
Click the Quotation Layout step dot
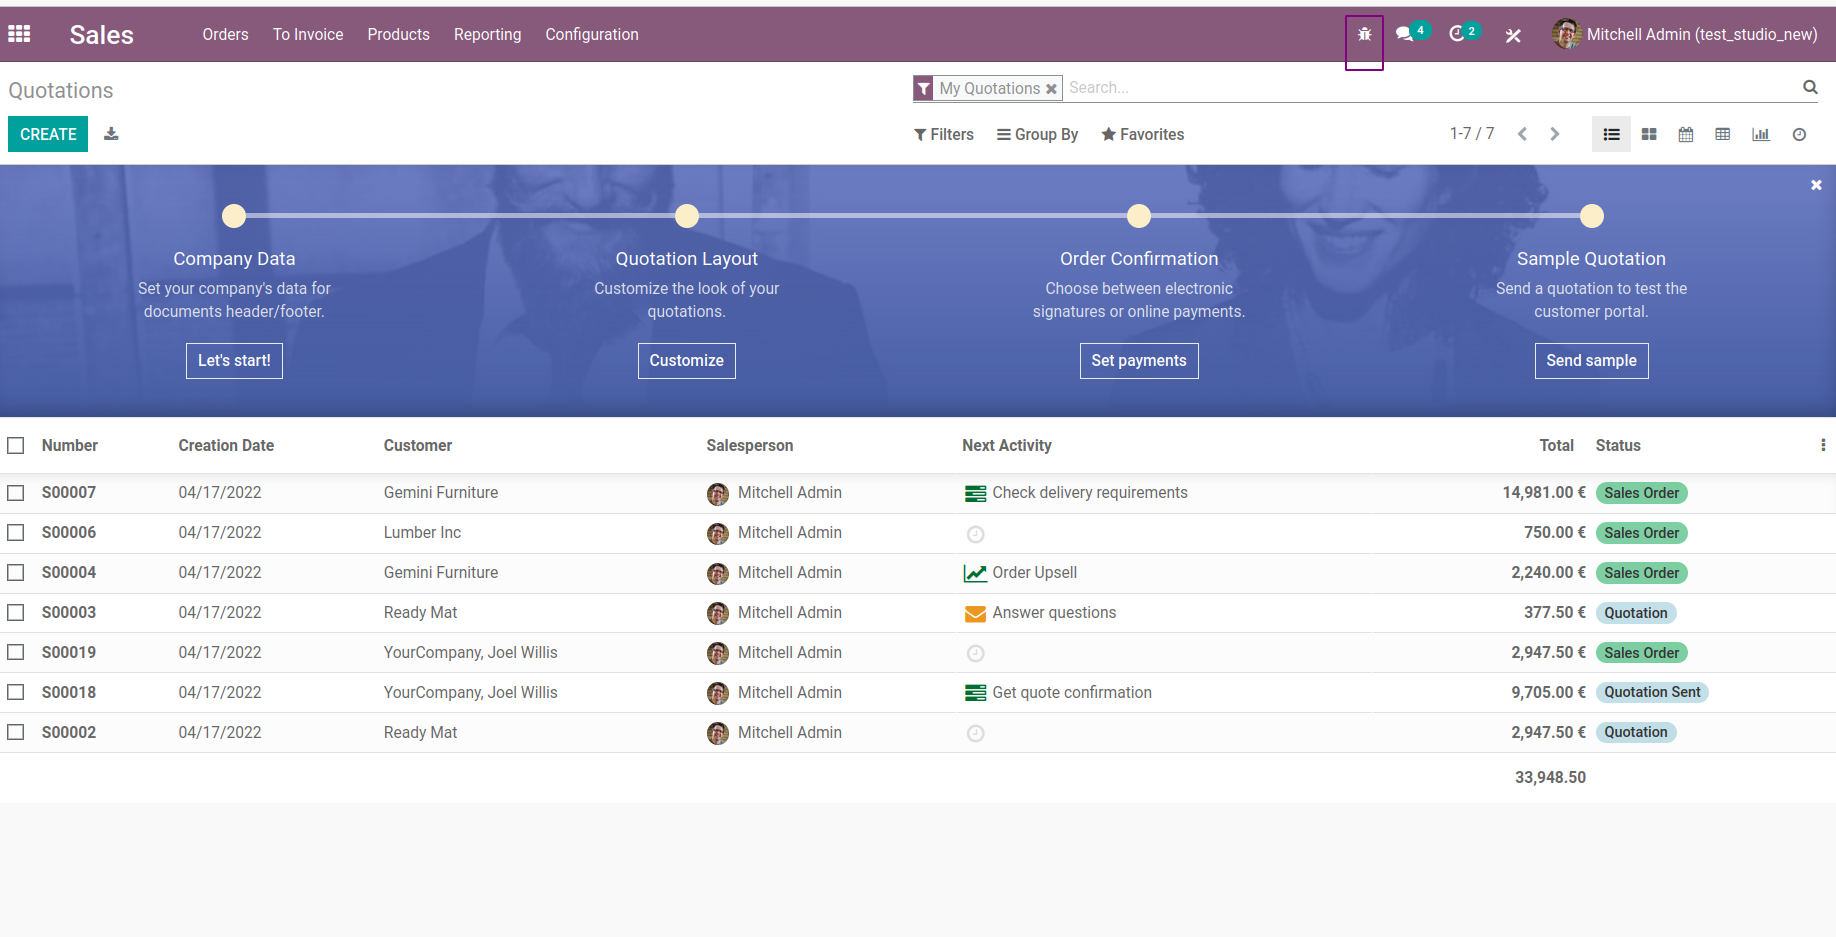point(687,216)
